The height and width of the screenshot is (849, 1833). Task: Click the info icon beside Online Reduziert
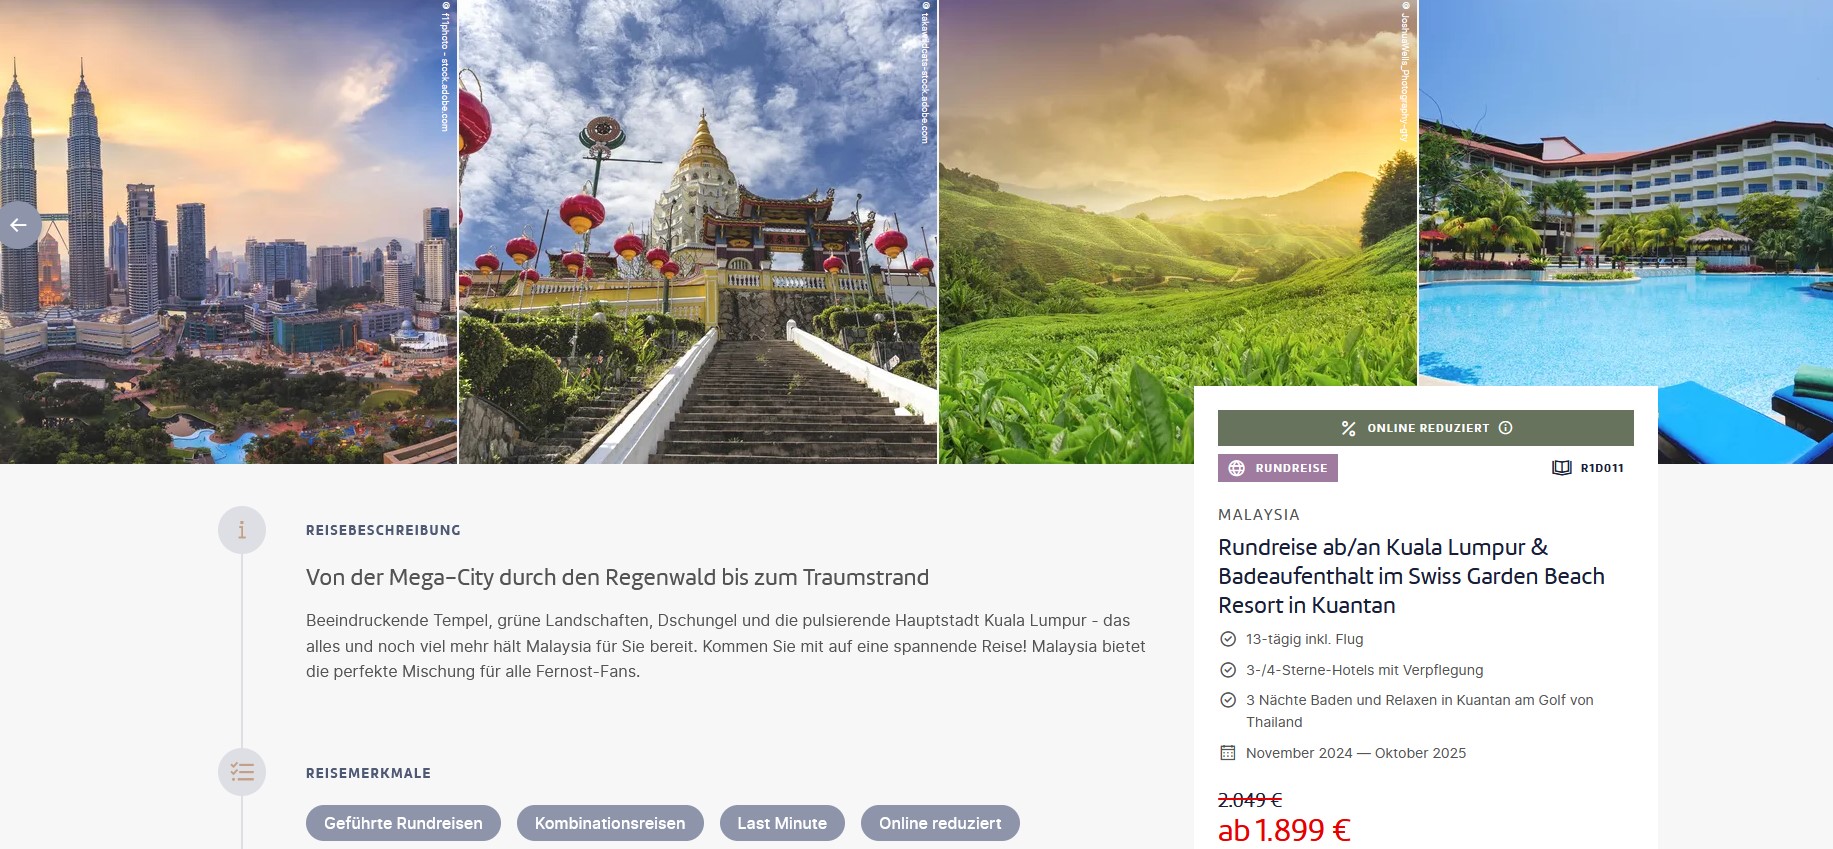1505,428
